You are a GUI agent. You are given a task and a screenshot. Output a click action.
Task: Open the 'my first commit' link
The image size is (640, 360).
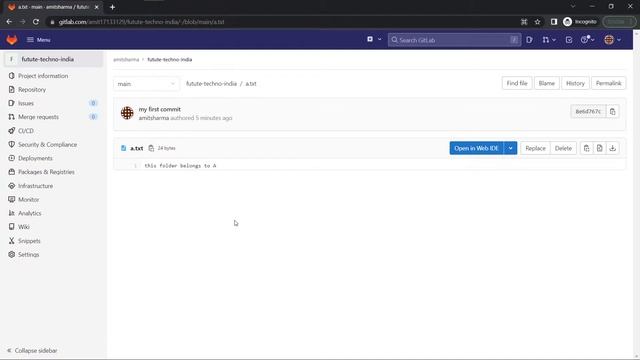160,109
